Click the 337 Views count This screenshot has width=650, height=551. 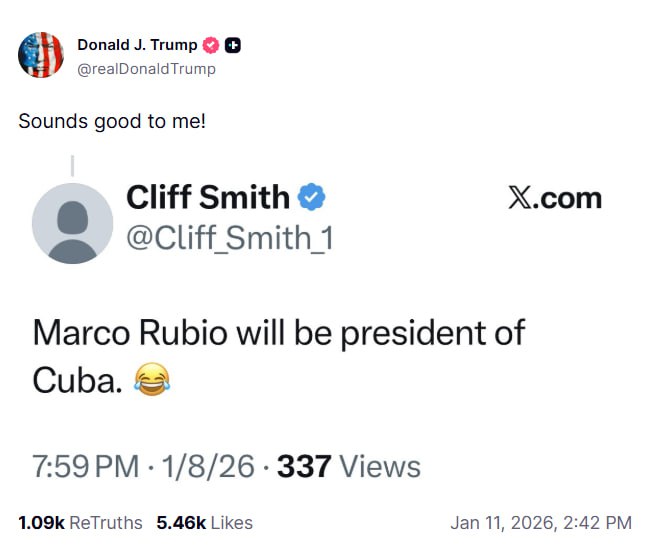(348, 466)
